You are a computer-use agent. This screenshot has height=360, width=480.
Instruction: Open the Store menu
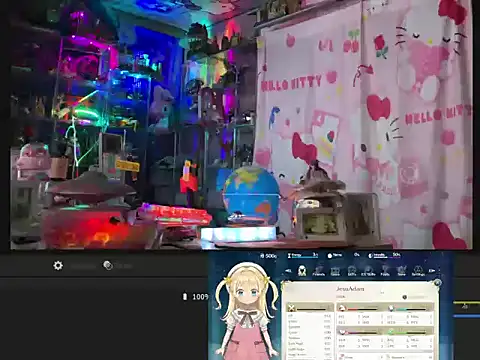tap(401, 271)
